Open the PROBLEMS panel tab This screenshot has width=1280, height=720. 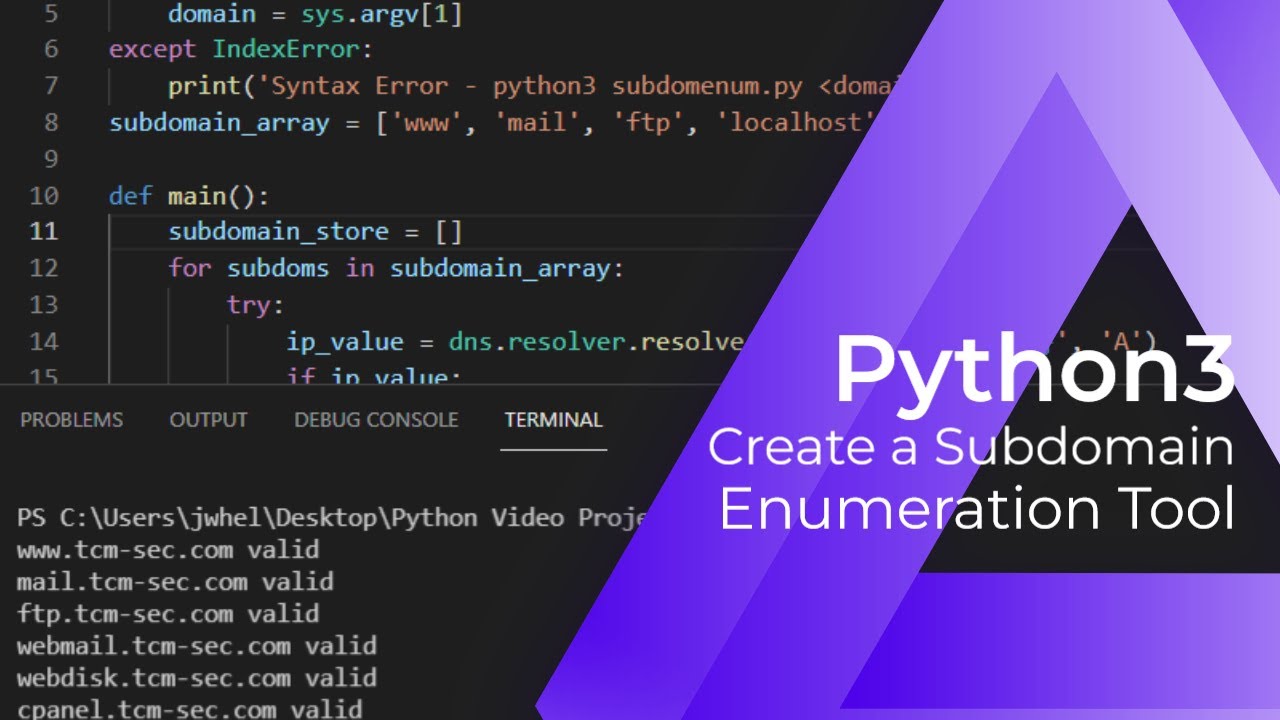(72, 420)
